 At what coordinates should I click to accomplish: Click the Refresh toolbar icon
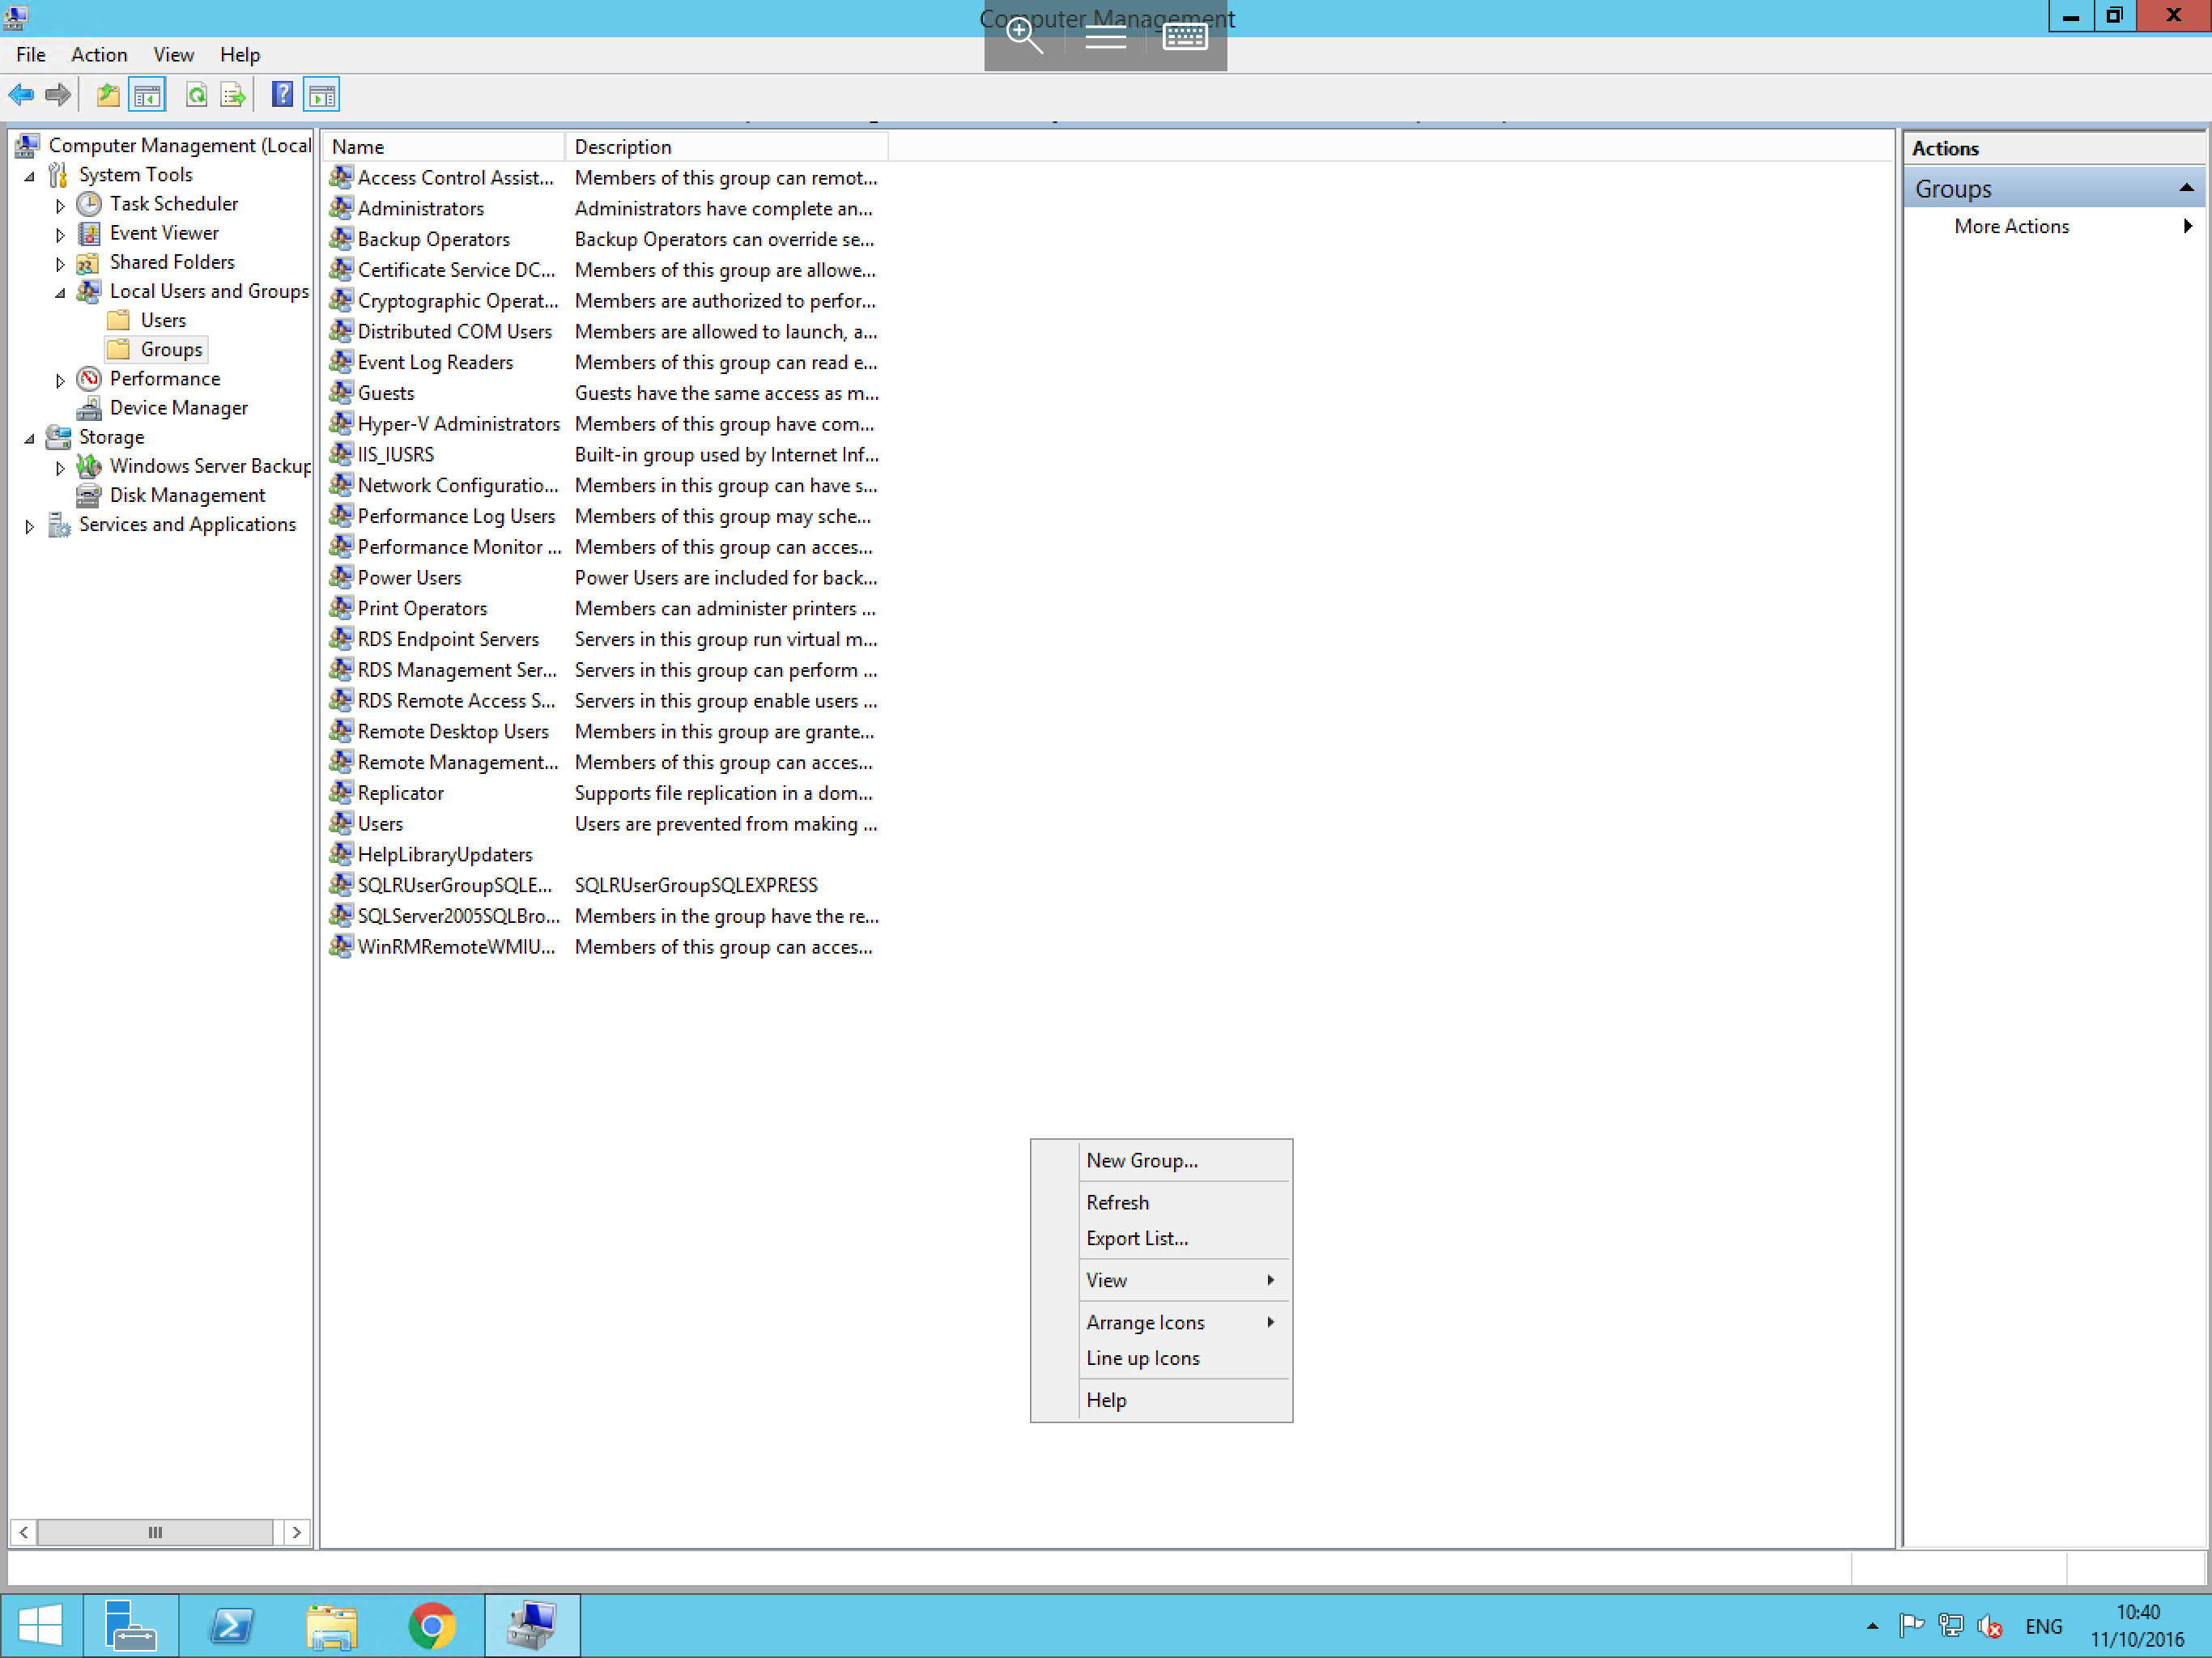(196, 94)
